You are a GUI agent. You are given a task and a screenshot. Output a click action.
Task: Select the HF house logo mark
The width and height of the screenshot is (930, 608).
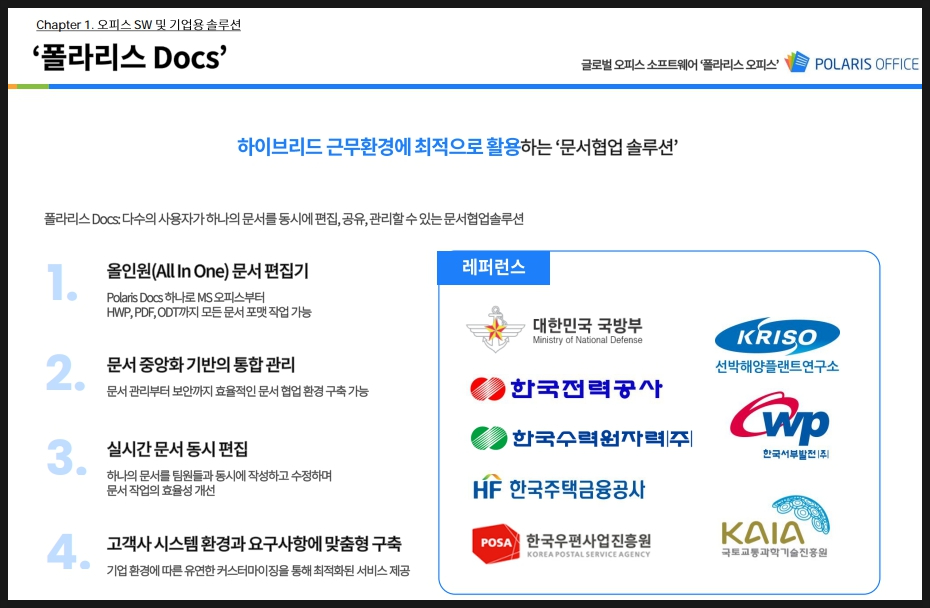(488, 487)
